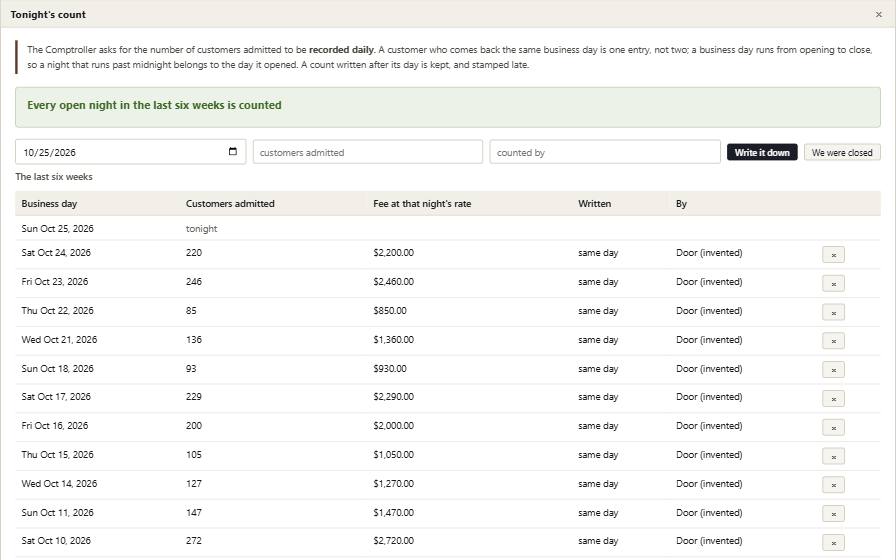This screenshot has height=560, width=896.
Task: Remove the Sun Oct 18, 2026 entry
Action: tap(833, 370)
